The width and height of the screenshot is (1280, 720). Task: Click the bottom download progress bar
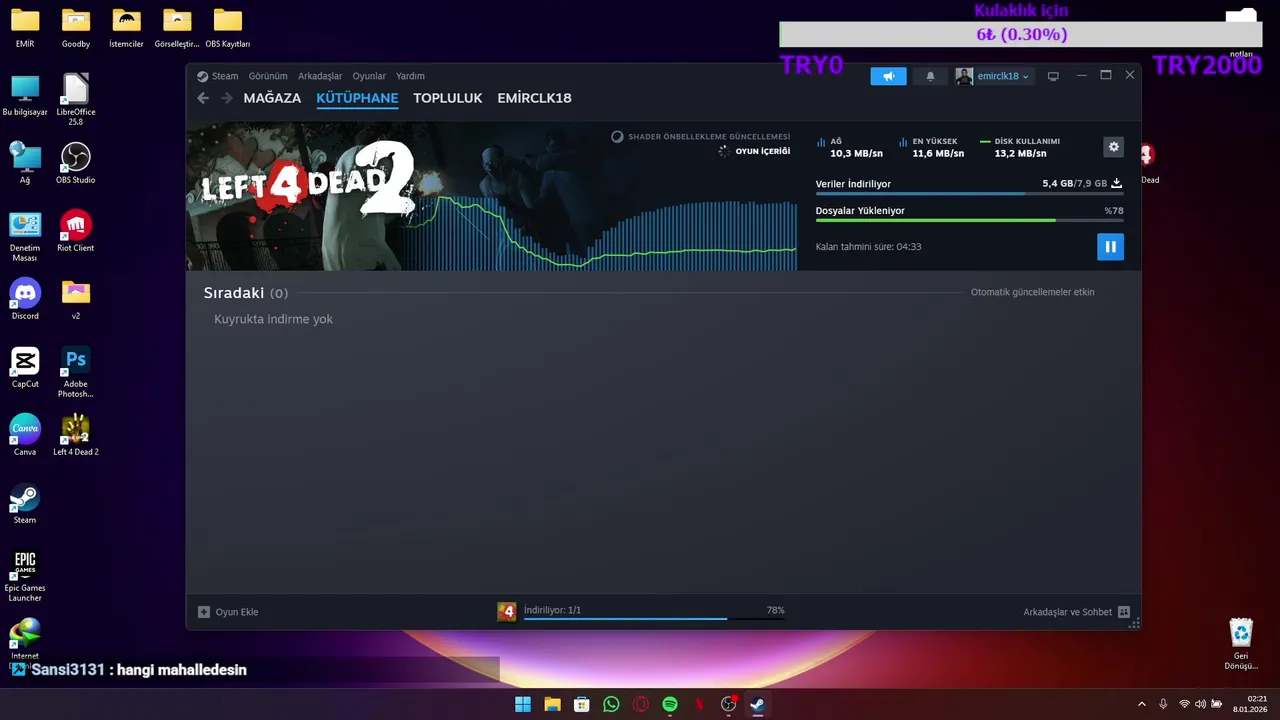point(654,619)
